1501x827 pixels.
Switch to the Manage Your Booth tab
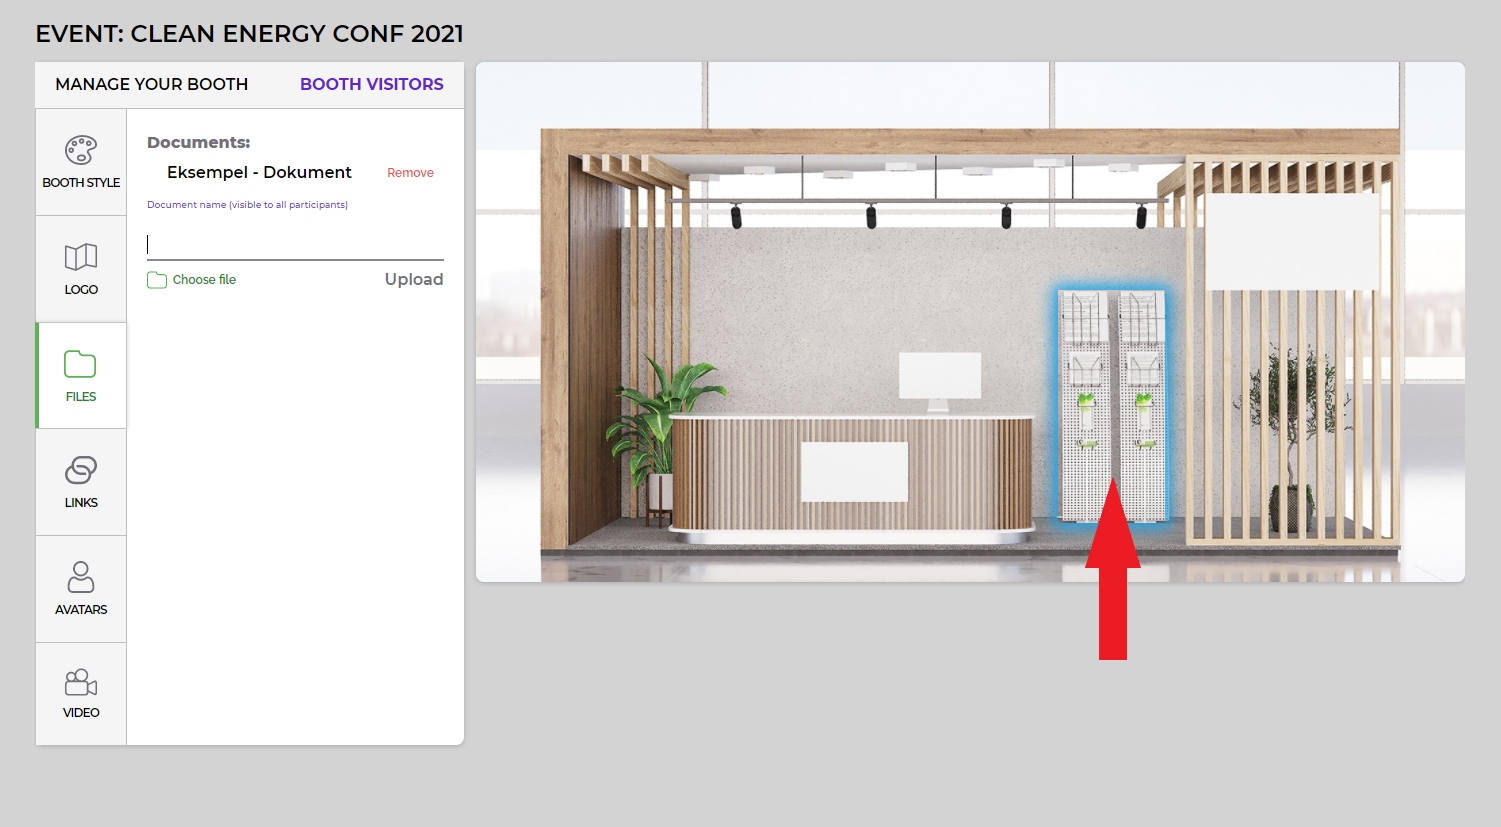pyautogui.click(x=152, y=85)
